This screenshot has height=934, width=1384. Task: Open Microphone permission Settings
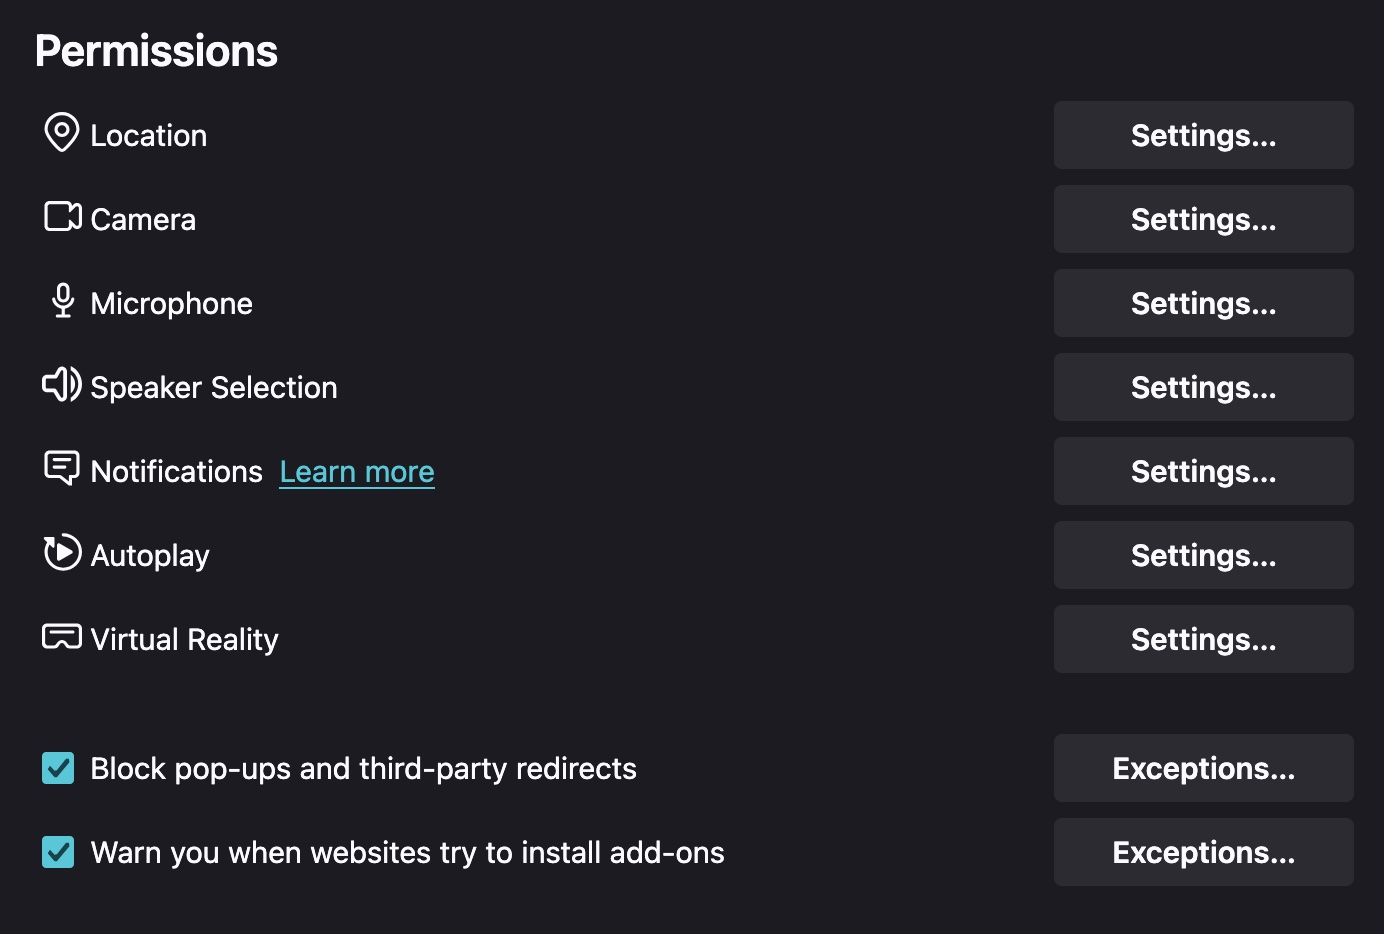pos(1203,303)
